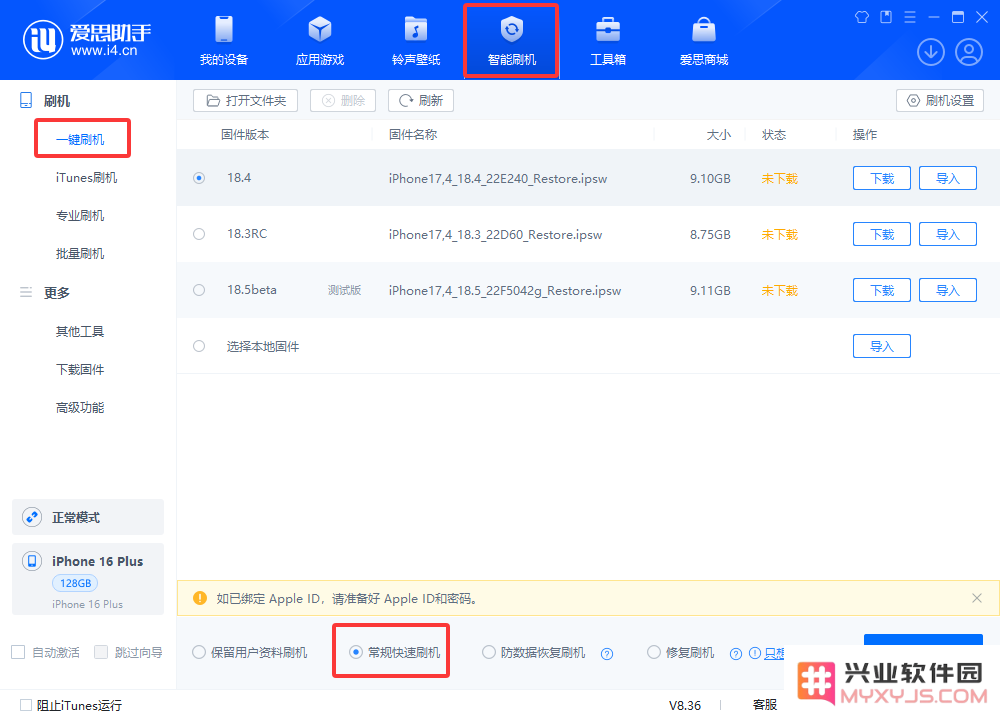This screenshot has height=720, width=1000.
Task: Click the skin theme shirt icon
Action: (862, 17)
